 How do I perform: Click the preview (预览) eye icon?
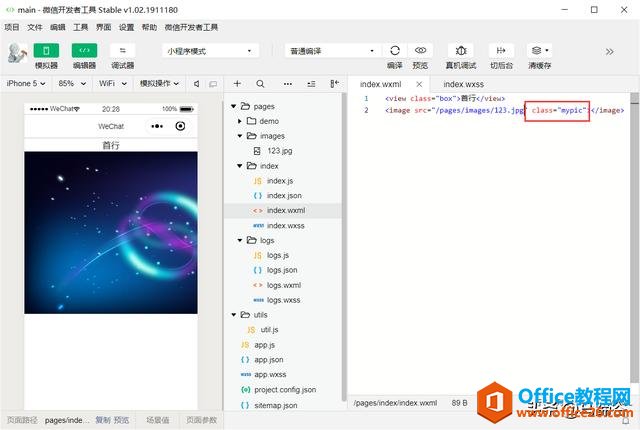pos(420,50)
